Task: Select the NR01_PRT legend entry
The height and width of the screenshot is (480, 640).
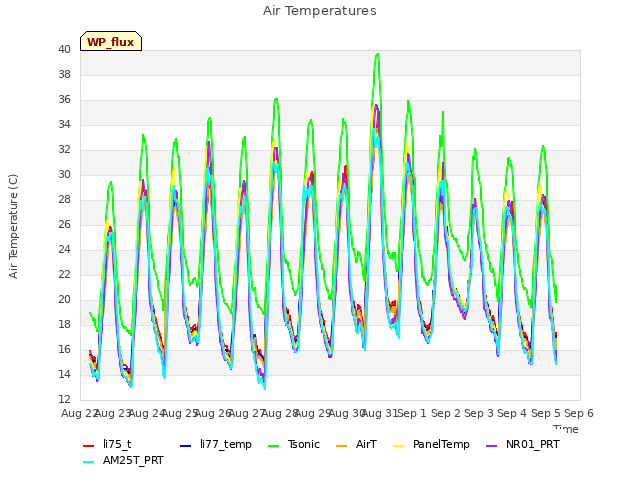Action: pos(523,444)
